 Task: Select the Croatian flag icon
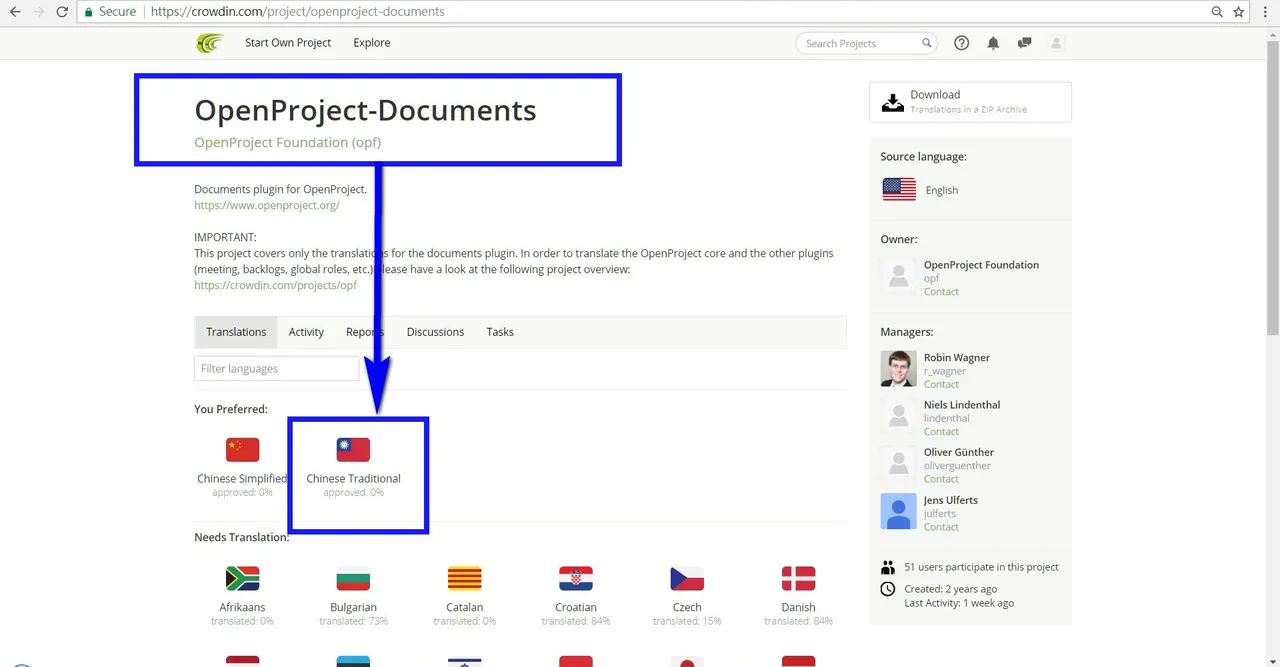[x=576, y=578]
